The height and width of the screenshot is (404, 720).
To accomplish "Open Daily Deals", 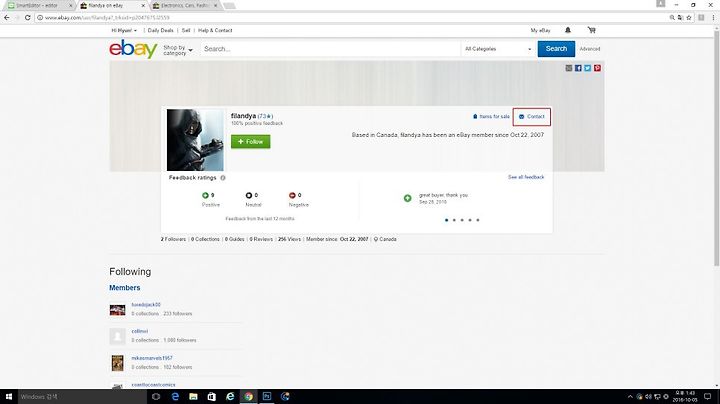I will [x=160, y=30].
